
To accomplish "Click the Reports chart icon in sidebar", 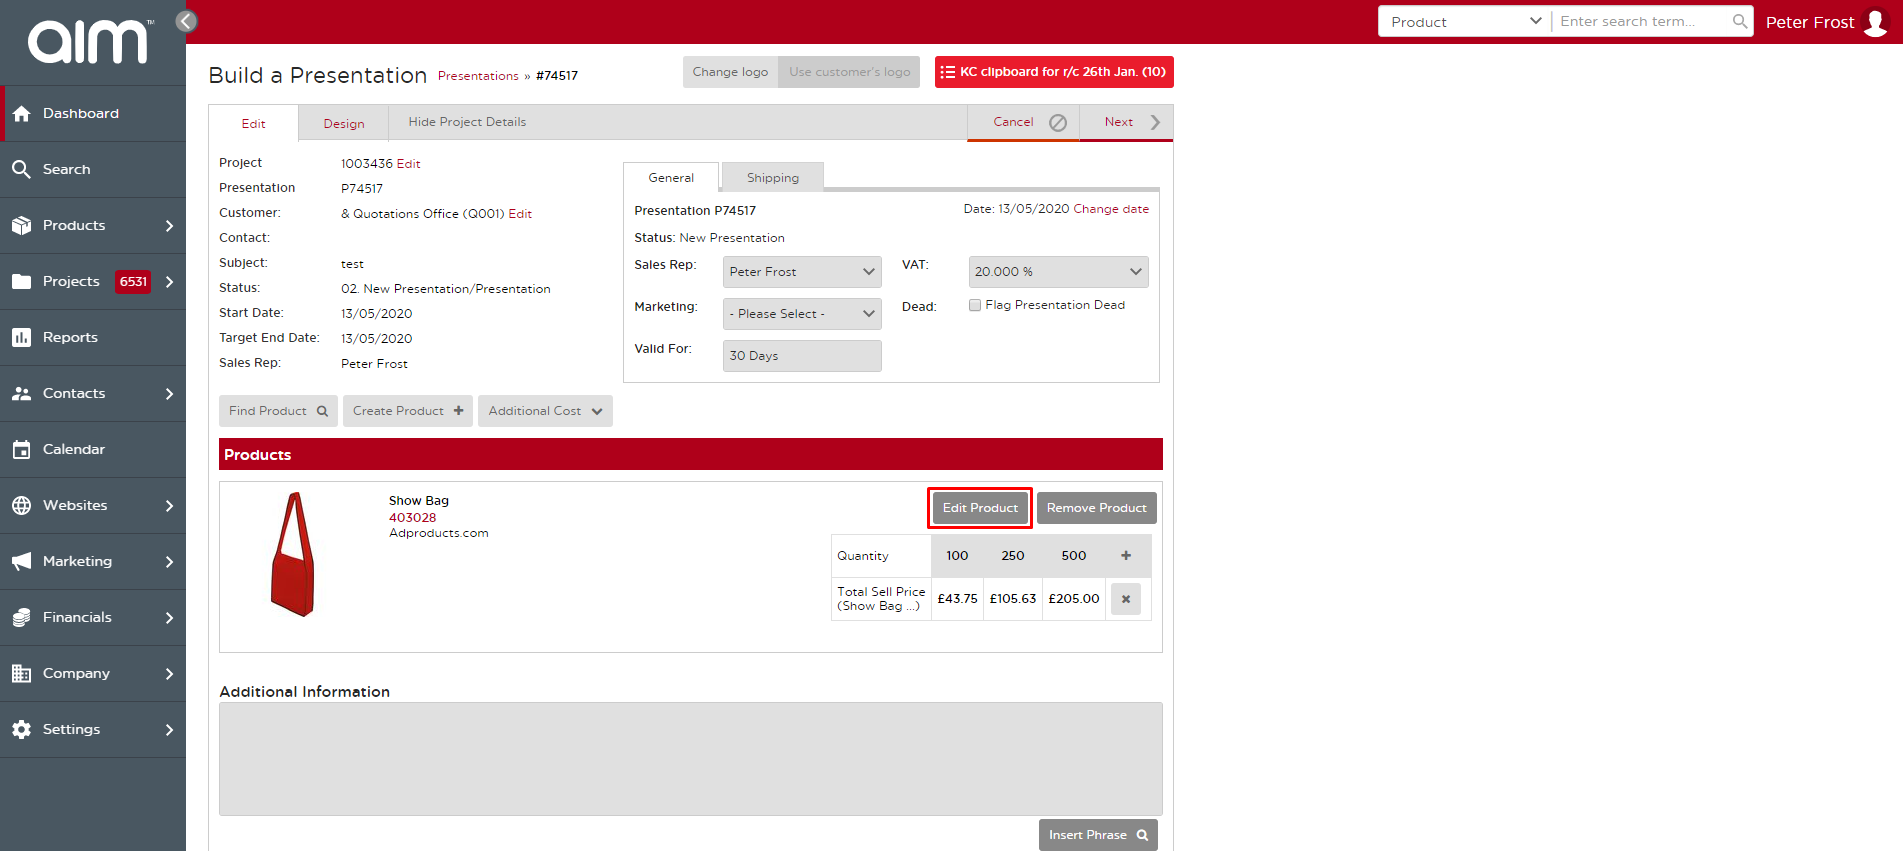I will pos(21,338).
